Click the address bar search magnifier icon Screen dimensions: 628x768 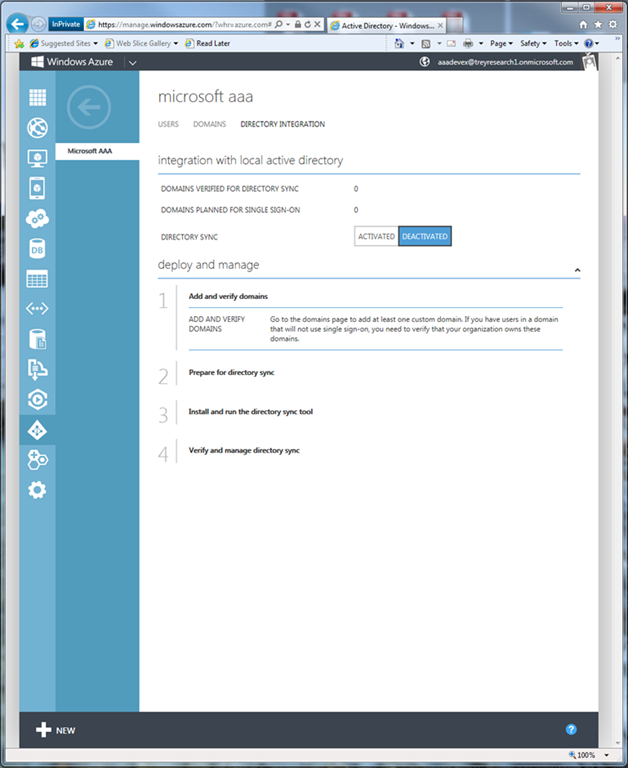coord(279,24)
